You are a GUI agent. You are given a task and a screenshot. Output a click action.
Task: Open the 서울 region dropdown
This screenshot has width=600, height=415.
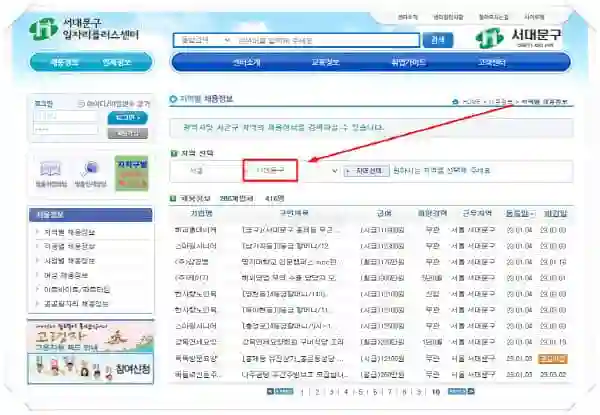tap(206, 171)
